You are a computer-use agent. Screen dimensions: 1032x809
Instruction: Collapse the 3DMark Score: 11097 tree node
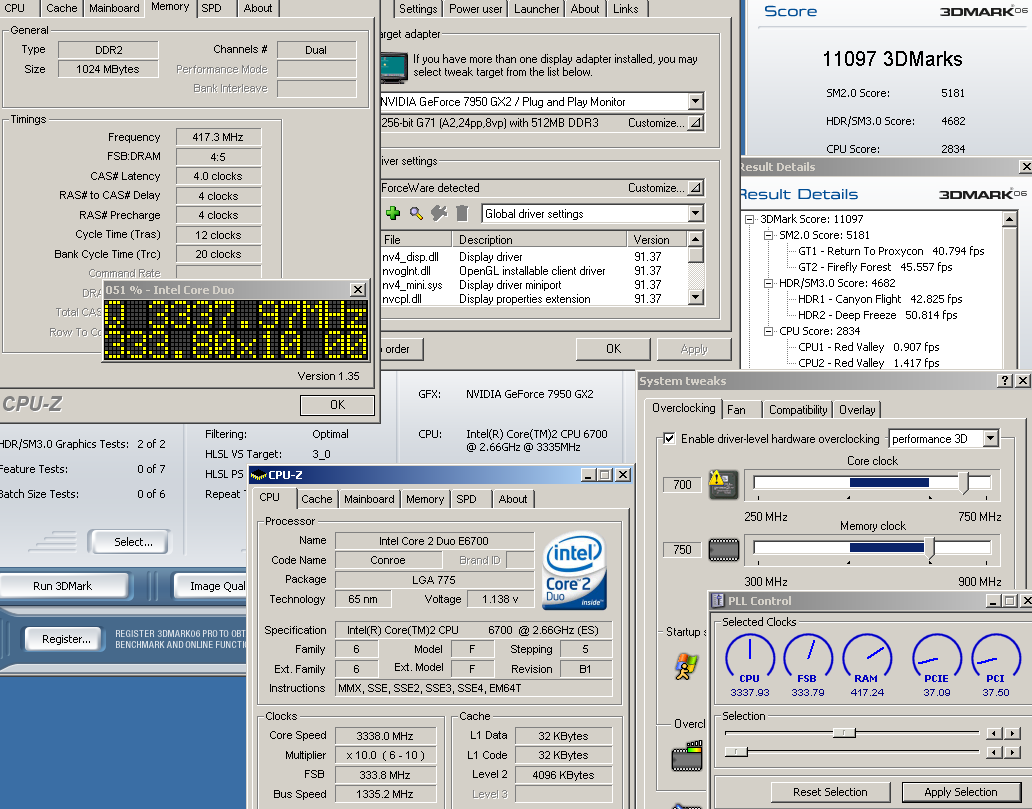click(750, 219)
